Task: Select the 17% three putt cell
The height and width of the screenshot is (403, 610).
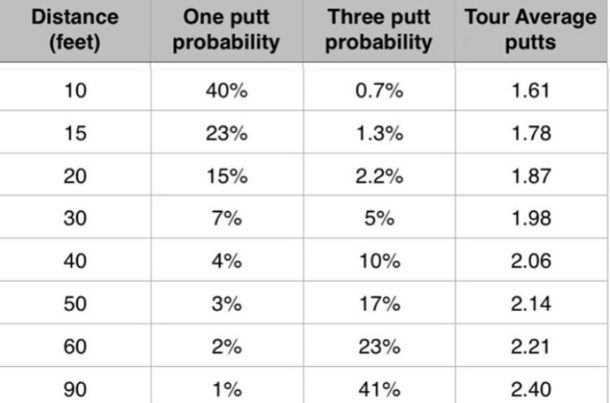Action: coord(379,303)
